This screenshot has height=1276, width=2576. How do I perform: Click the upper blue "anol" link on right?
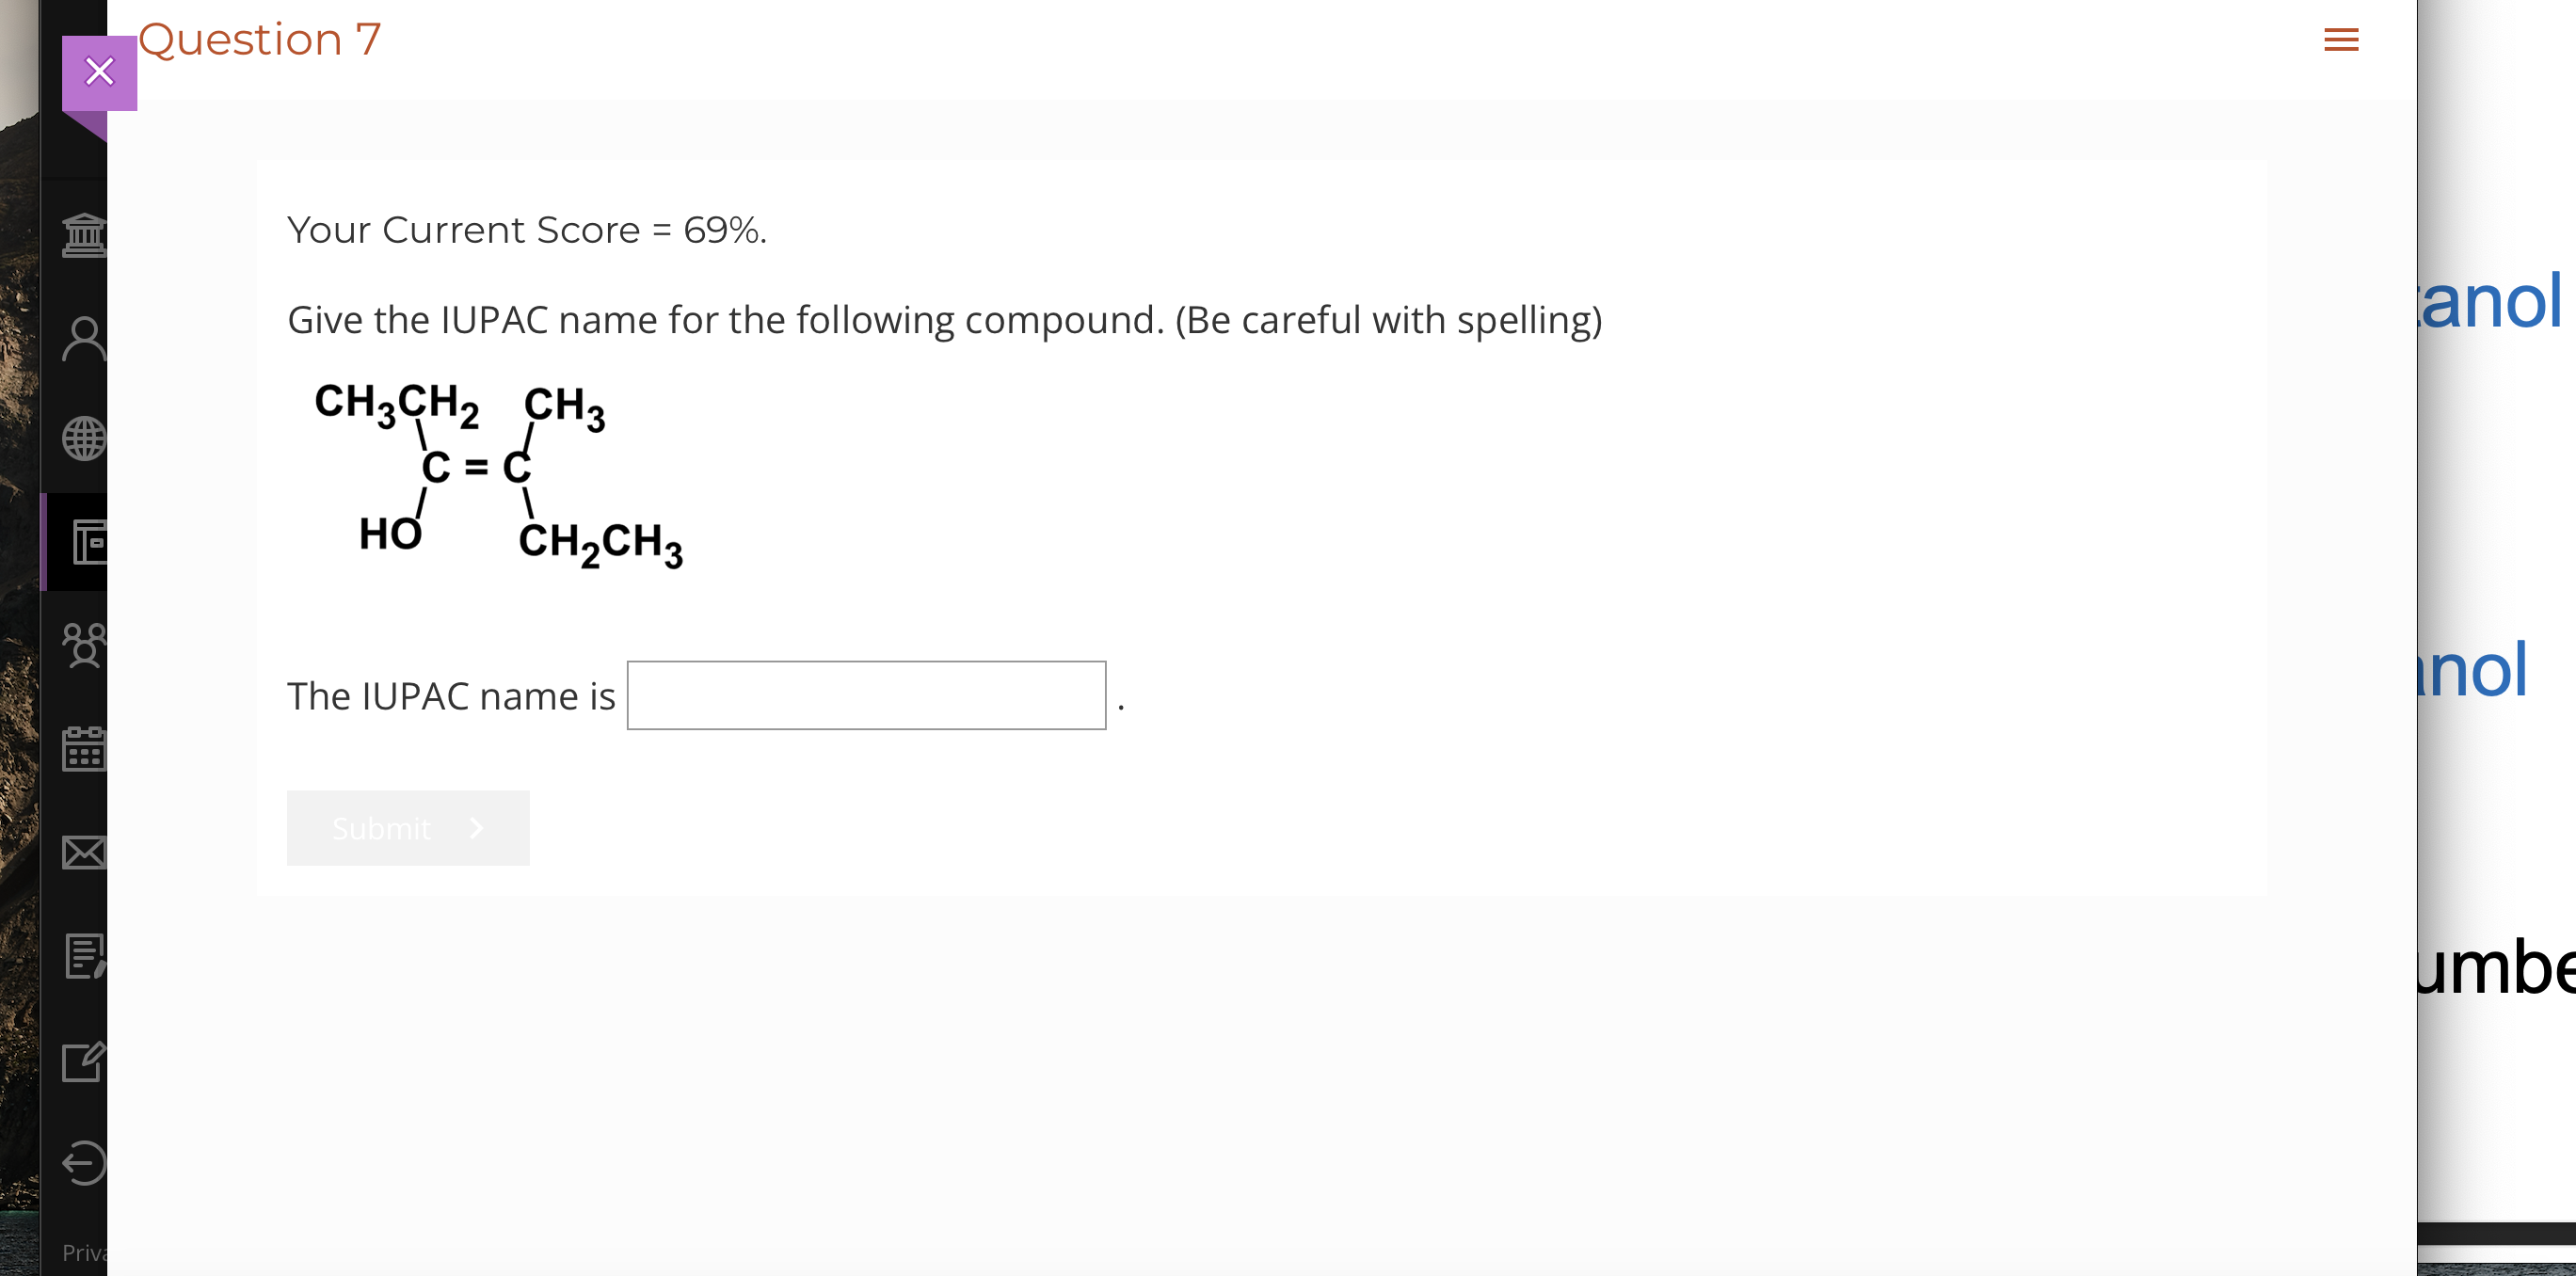(x=2490, y=301)
